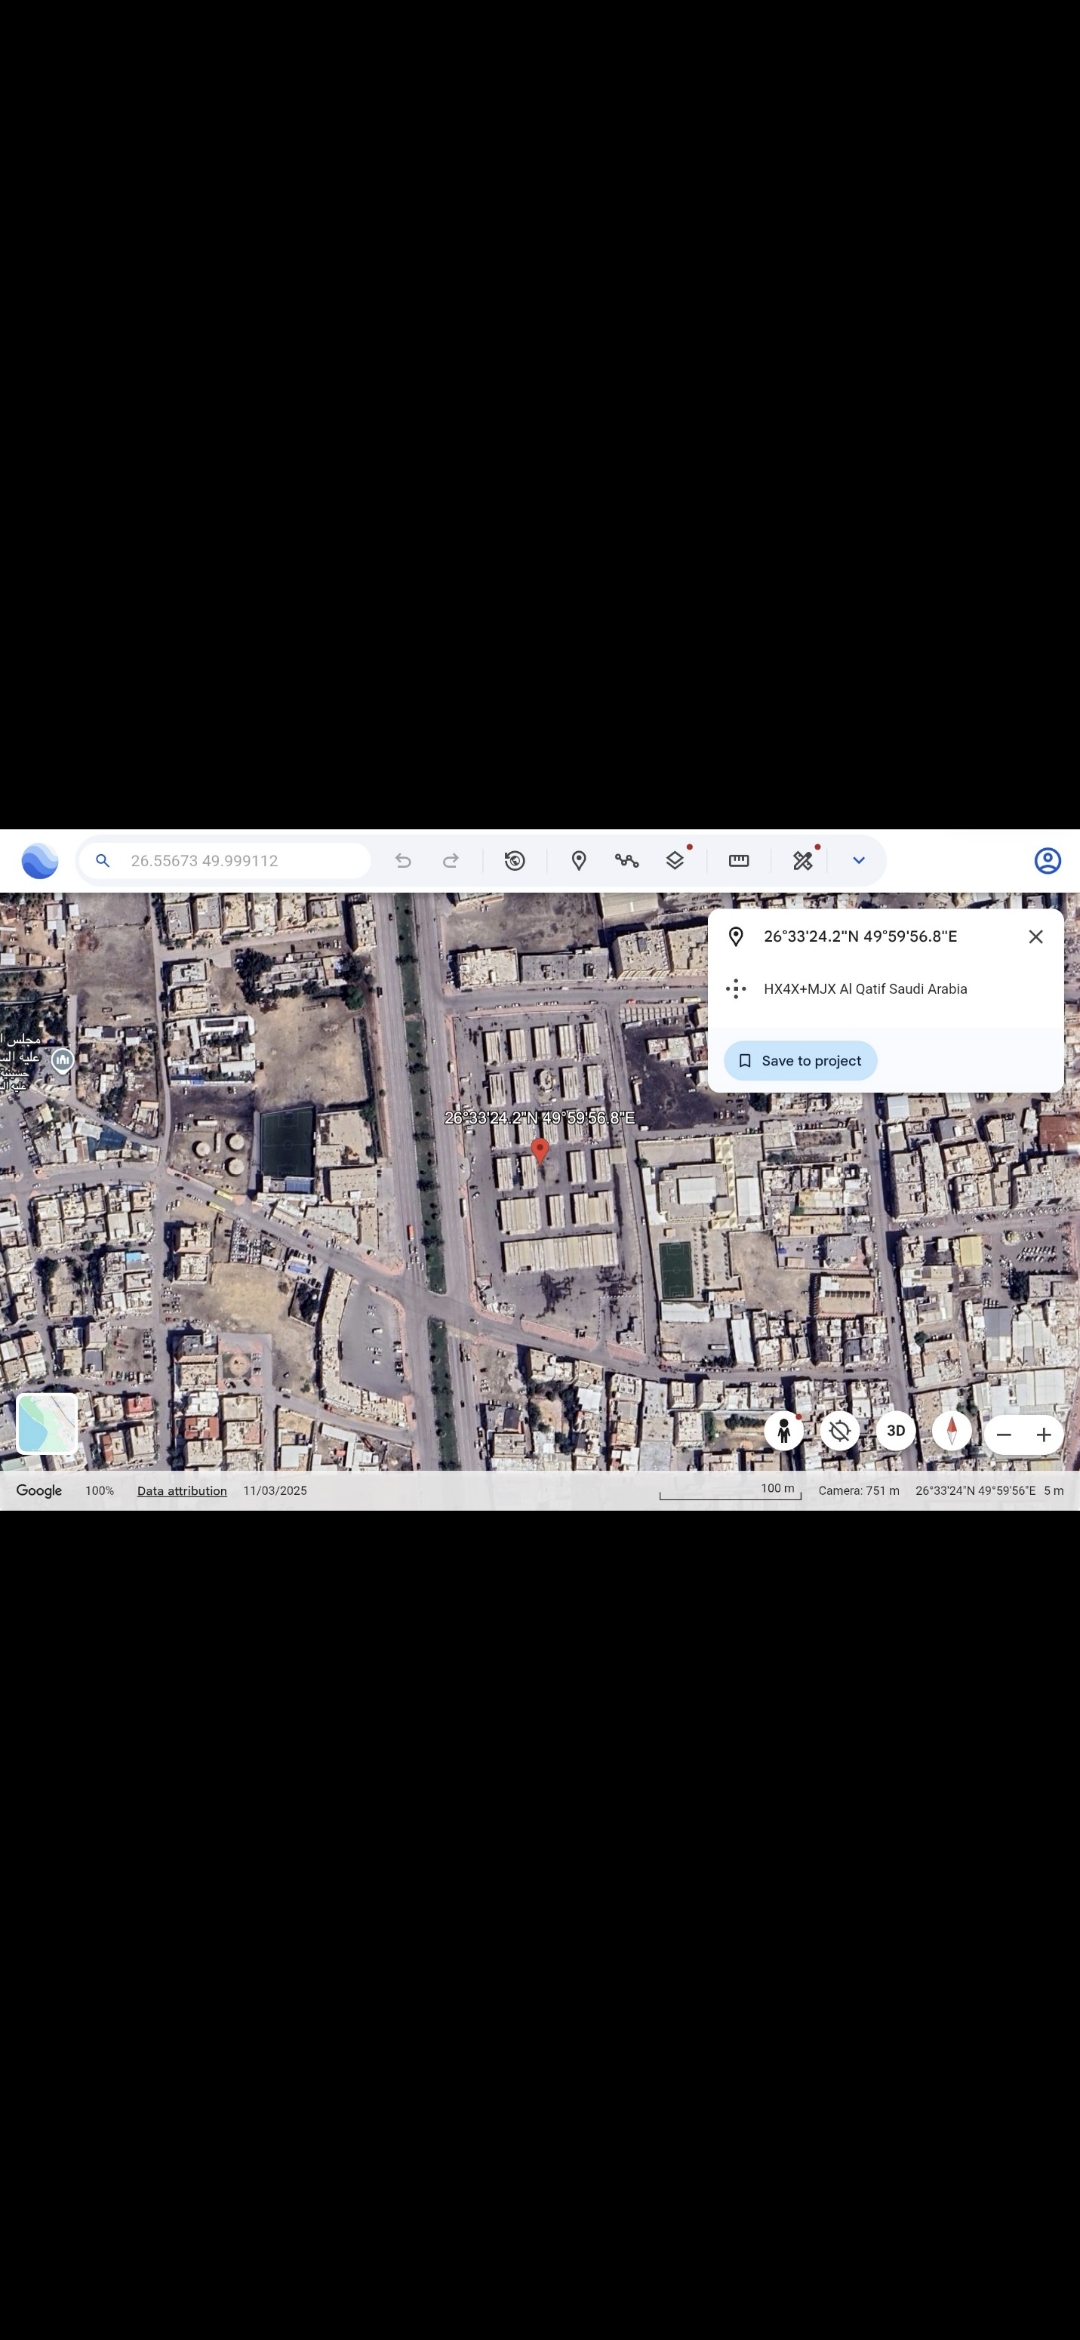Open the Google Earth home logo
The width and height of the screenshot is (1080, 2340).
(x=40, y=861)
